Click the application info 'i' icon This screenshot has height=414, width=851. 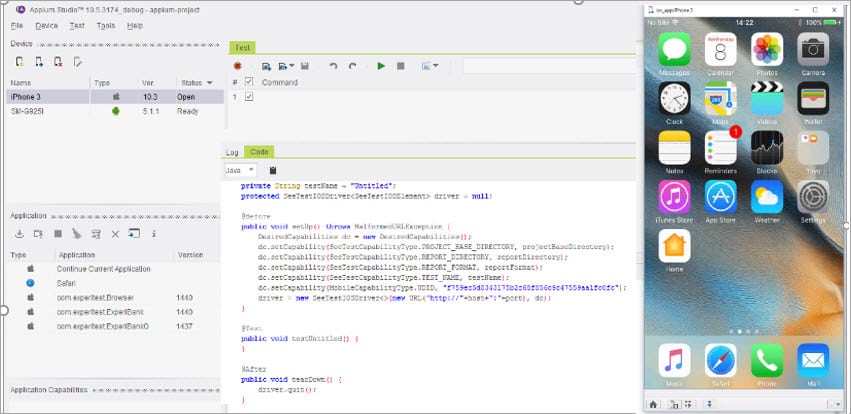tap(153, 234)
